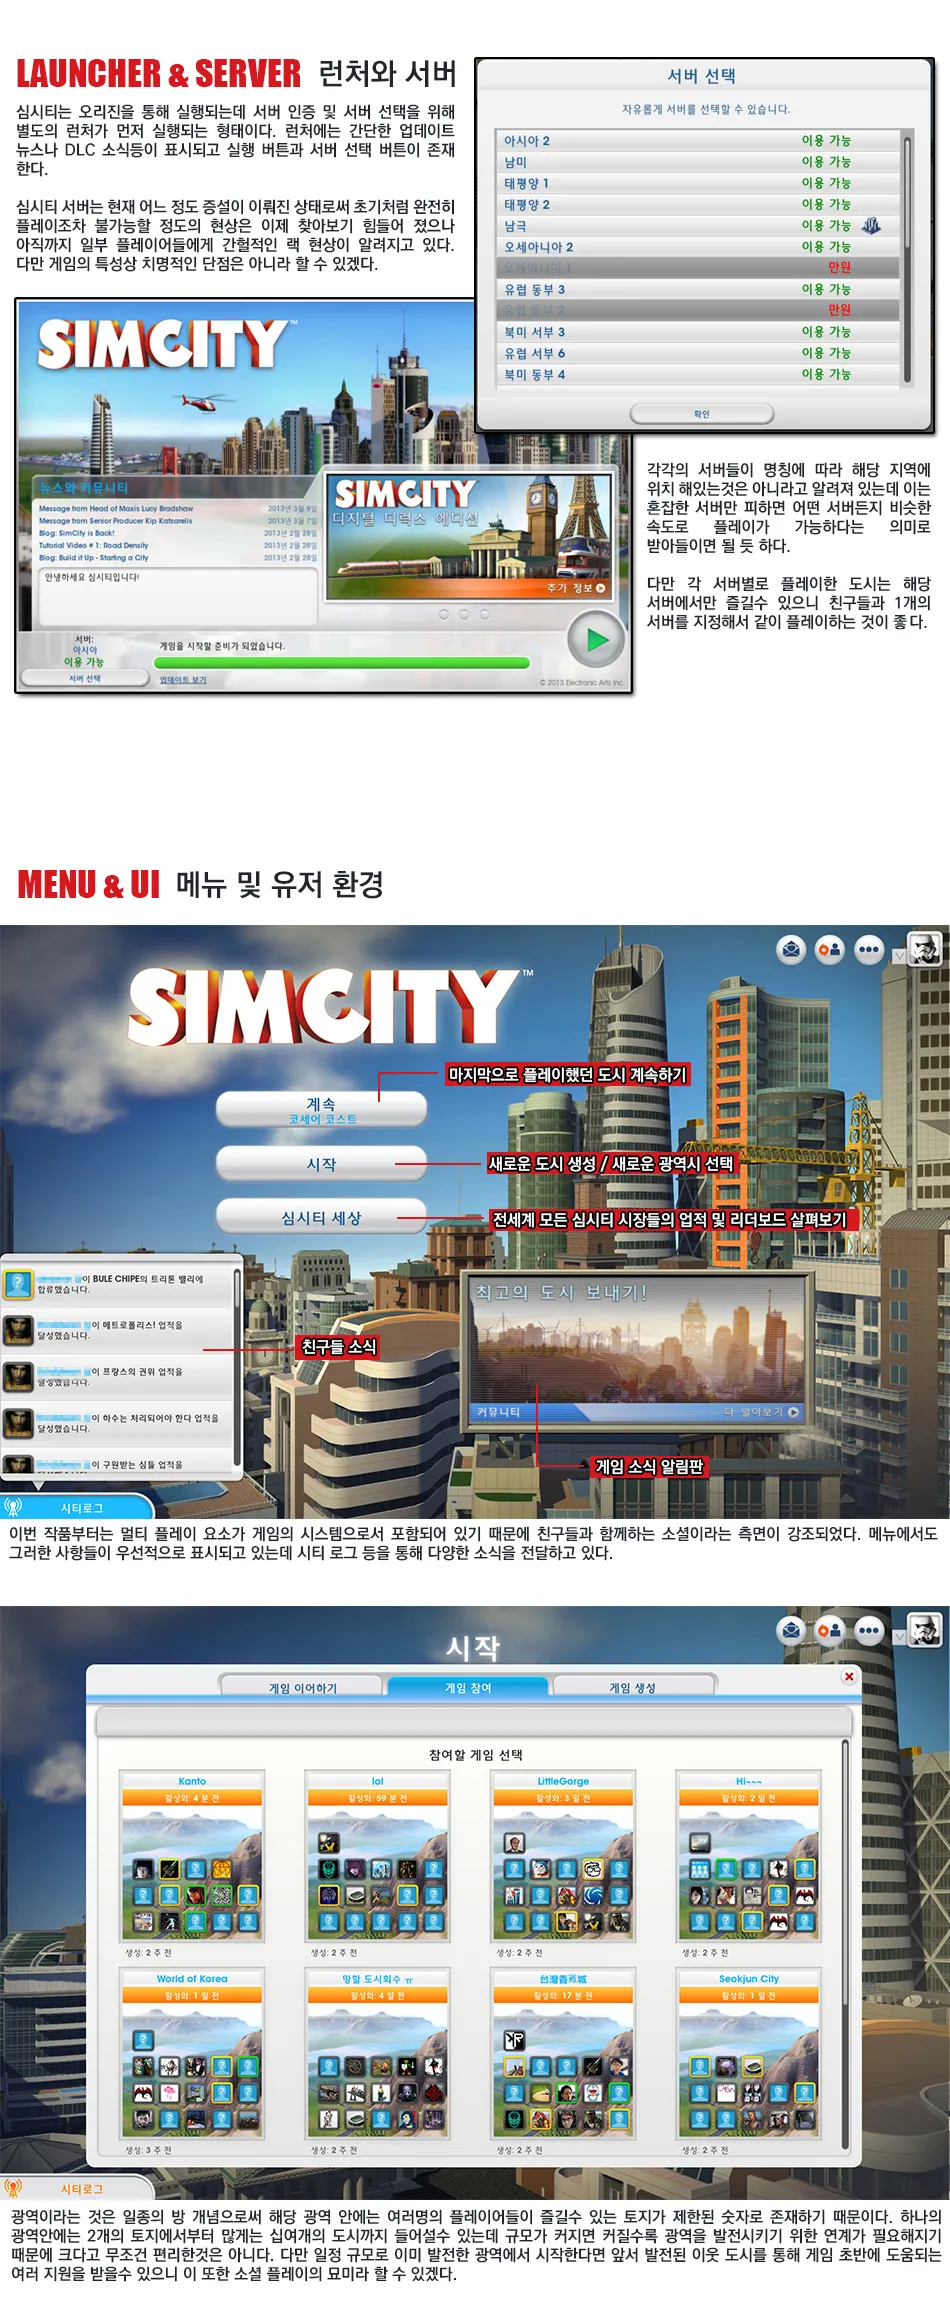The width and height of the screenshot is (950, 2316).
Task: Select server 아시아 2 in the list
Action: (x=697, y=141)
